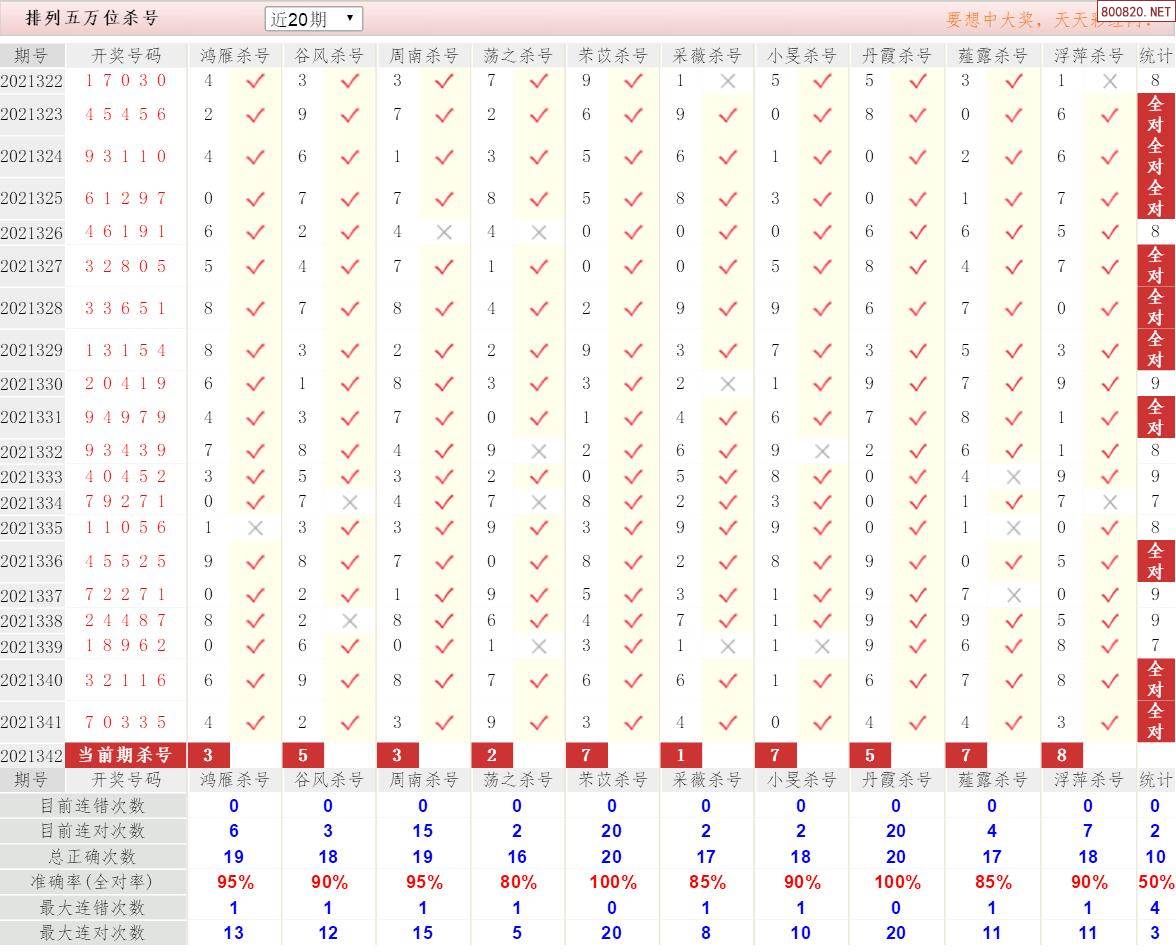The width and height of the screenshot is (1176, 952).
Task: Click the red 全对 badge in row 2021323
Action: (x=1156, y=114)
